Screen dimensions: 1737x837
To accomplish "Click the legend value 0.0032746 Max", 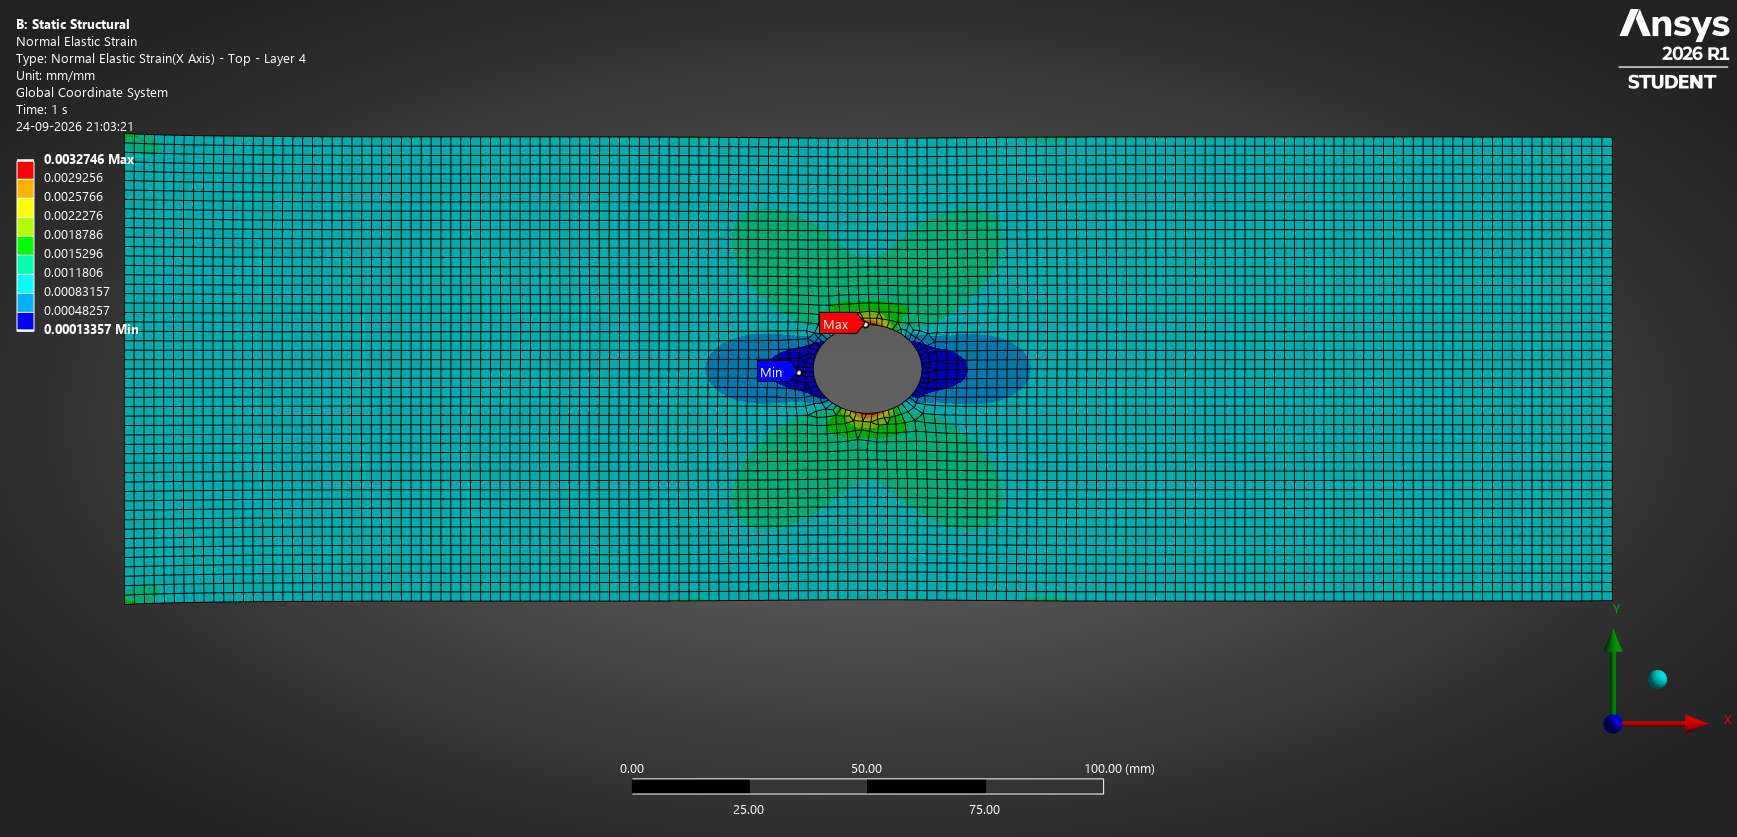I will [x=89, y=159].
